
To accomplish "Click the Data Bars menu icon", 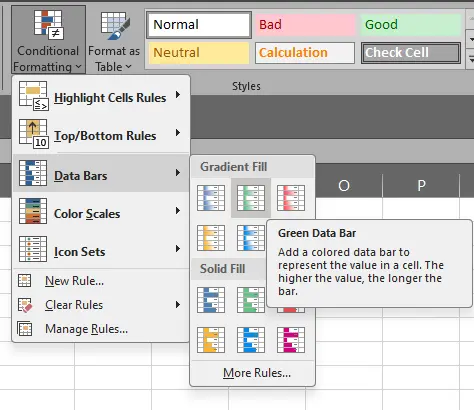I will (x=33, y=173).
